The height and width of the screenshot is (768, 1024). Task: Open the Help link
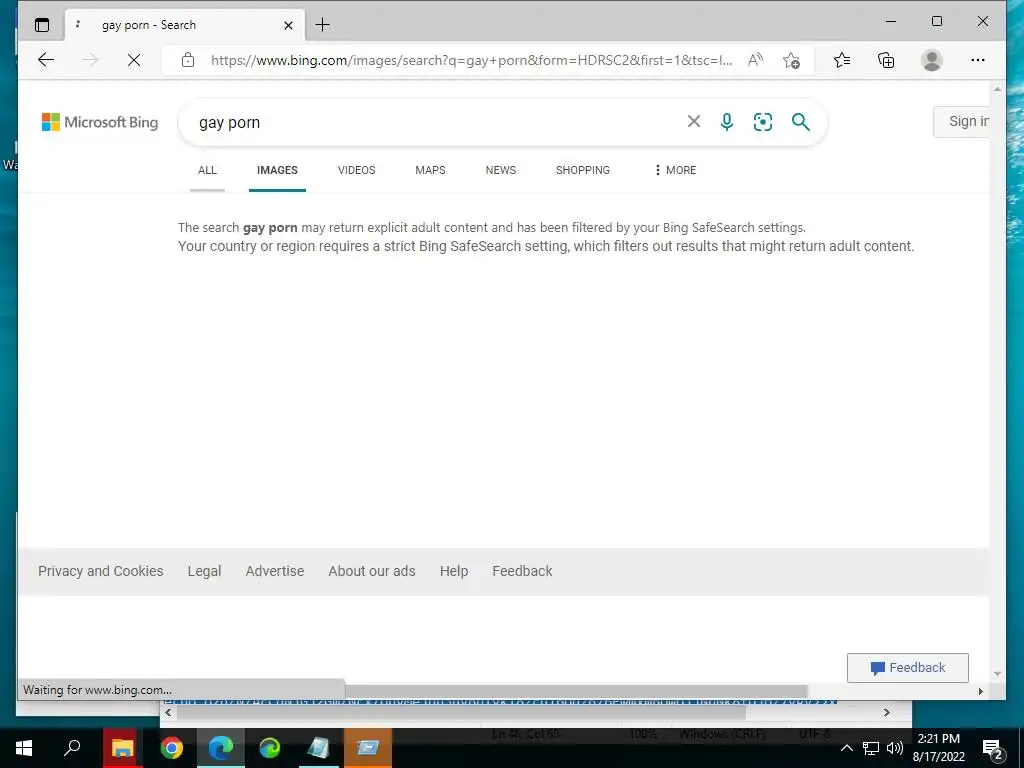(x=454, y=571)
